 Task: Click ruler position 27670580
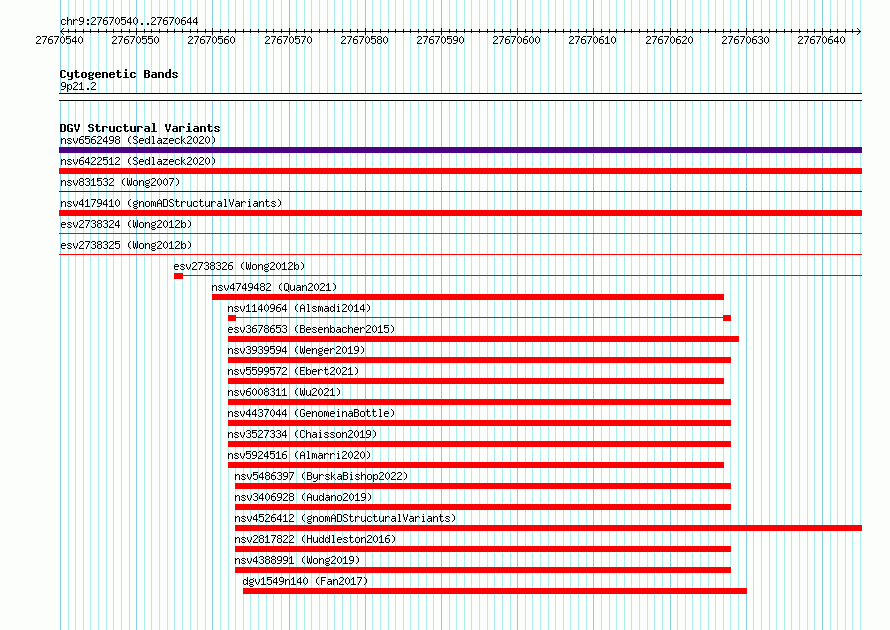[x=364, y=40]
